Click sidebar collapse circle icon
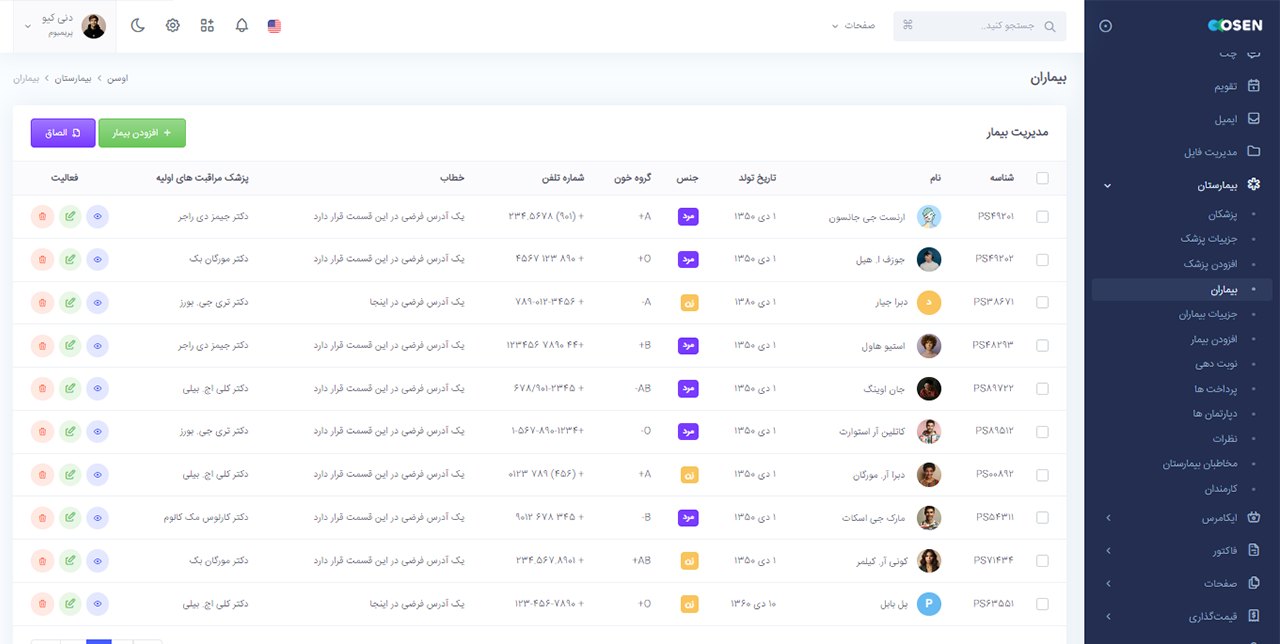 (x=1105, y=26)
